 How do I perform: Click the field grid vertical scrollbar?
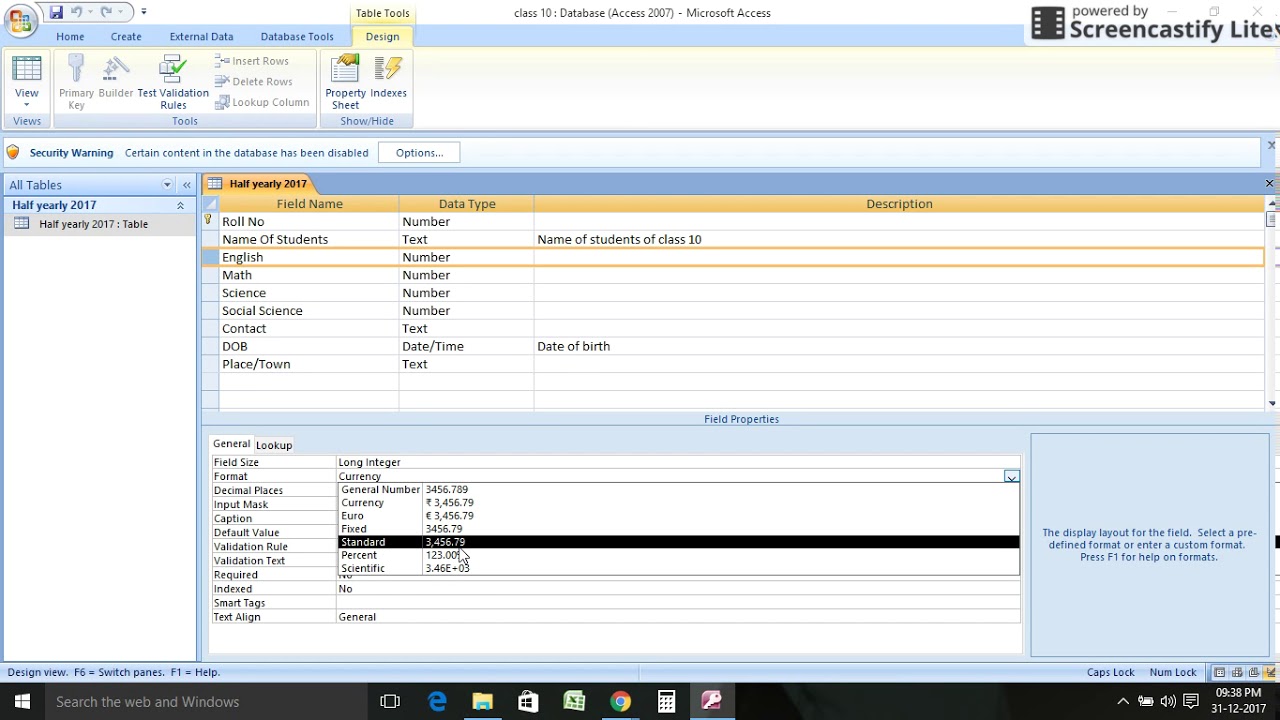(1272, 305)
